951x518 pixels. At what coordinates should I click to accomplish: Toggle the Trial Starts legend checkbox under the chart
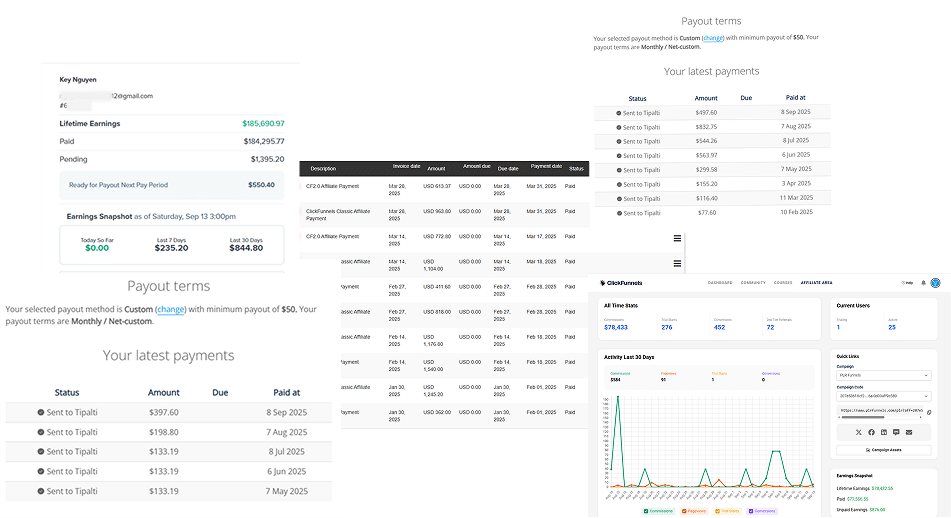click(x=717, y=511)
